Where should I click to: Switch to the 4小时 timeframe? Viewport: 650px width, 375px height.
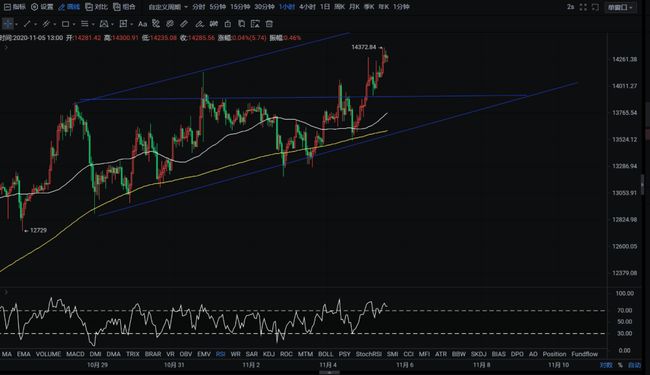coord(307,7)
